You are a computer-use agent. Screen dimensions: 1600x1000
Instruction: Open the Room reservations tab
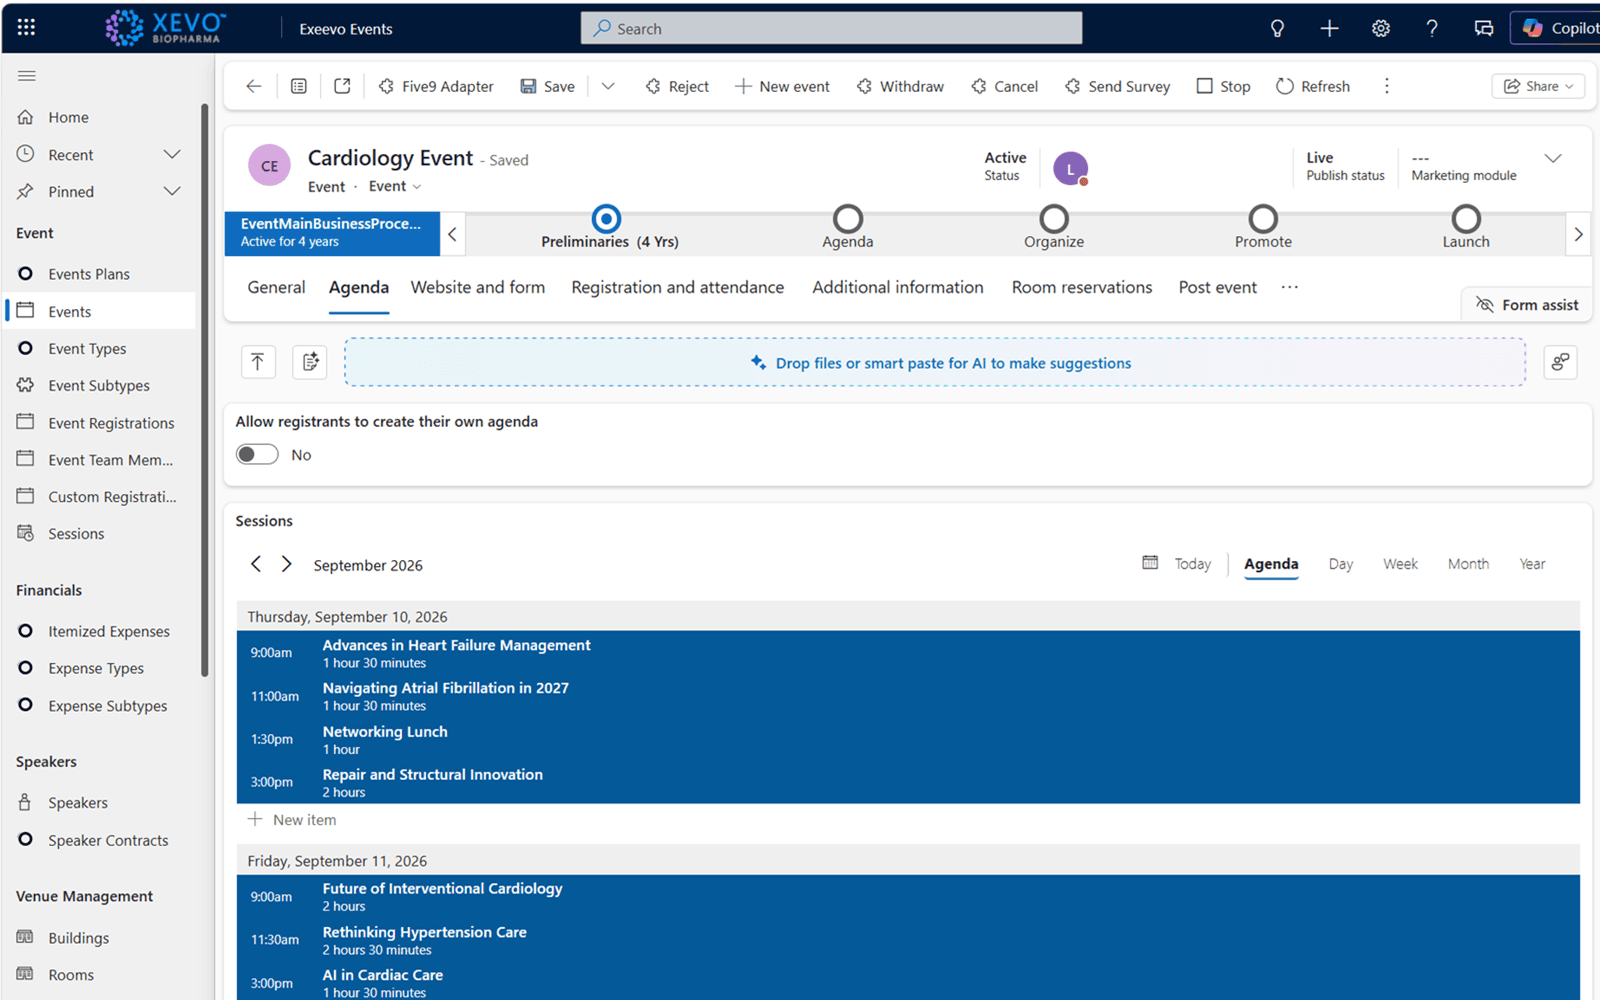pos(1082,287)
